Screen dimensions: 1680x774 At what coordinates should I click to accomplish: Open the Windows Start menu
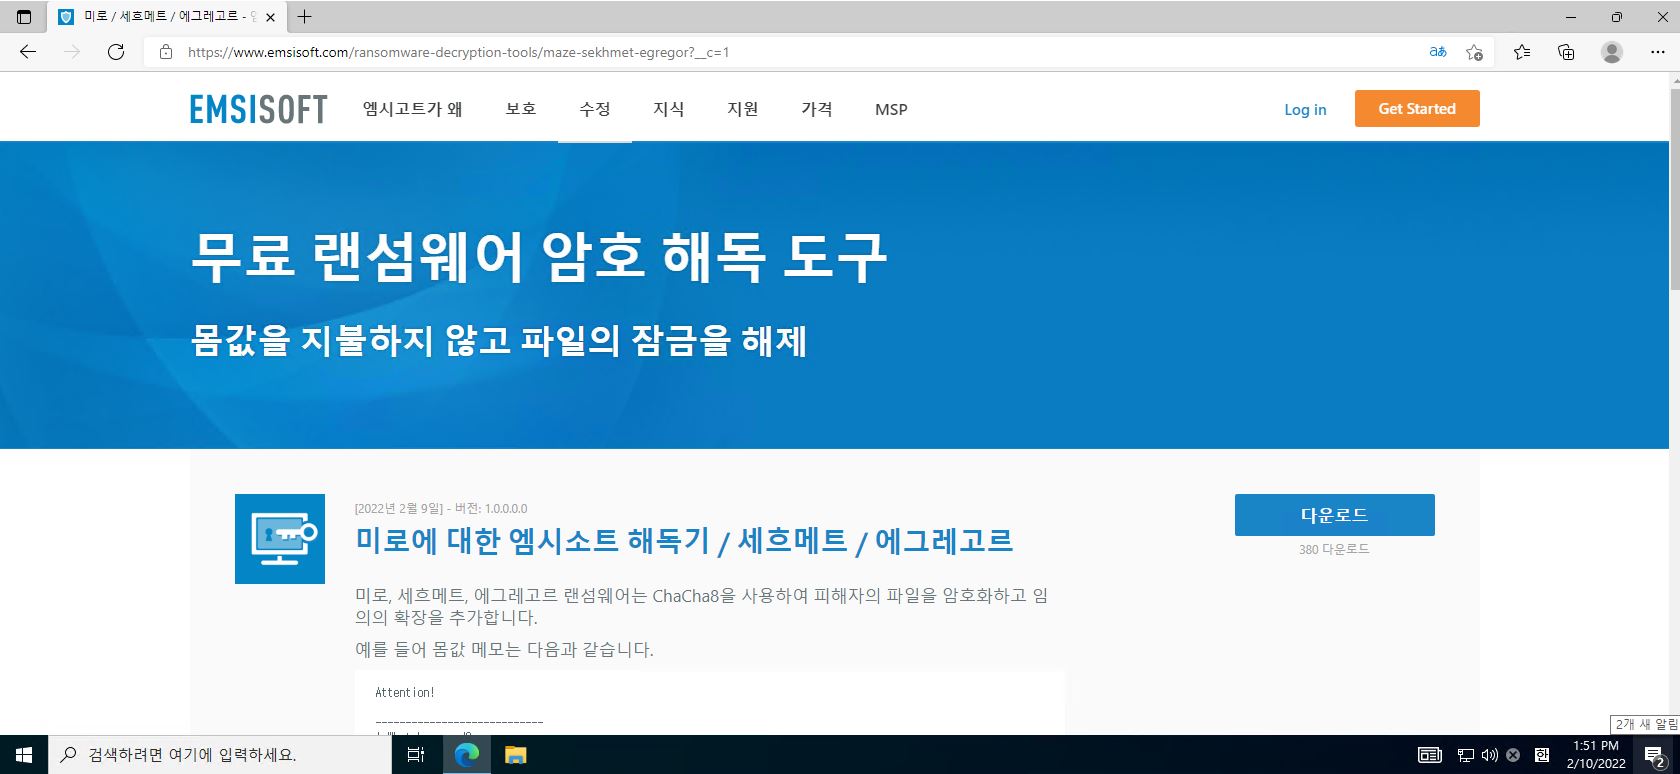pyautogui.click(x=24, y=755)
